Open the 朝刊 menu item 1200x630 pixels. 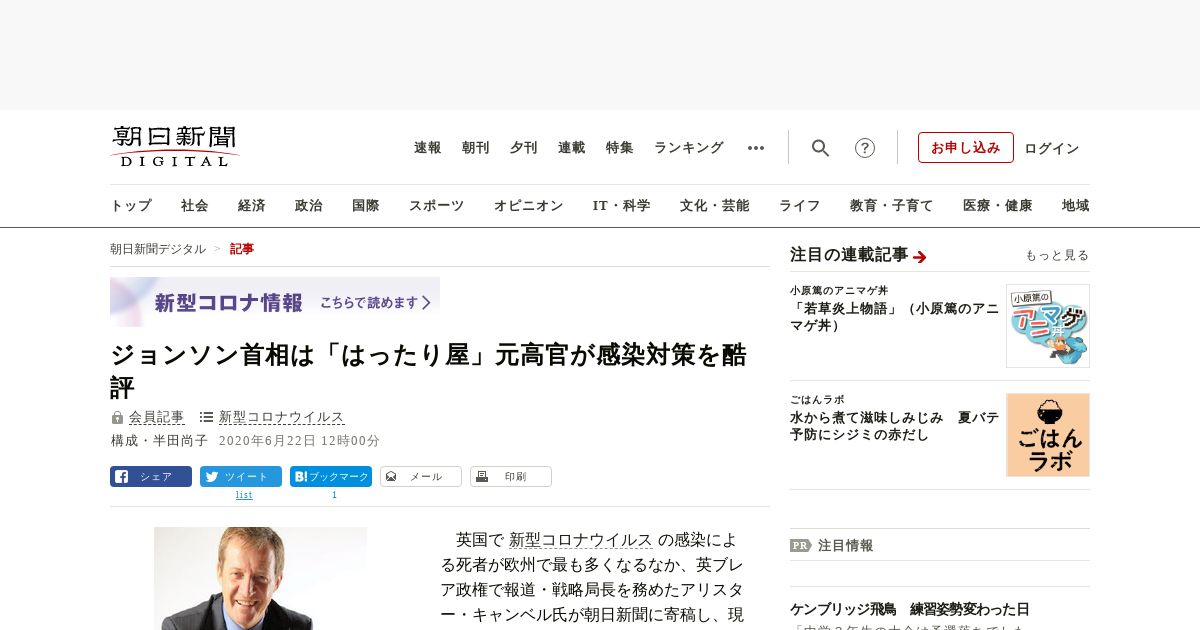(476, 148)
